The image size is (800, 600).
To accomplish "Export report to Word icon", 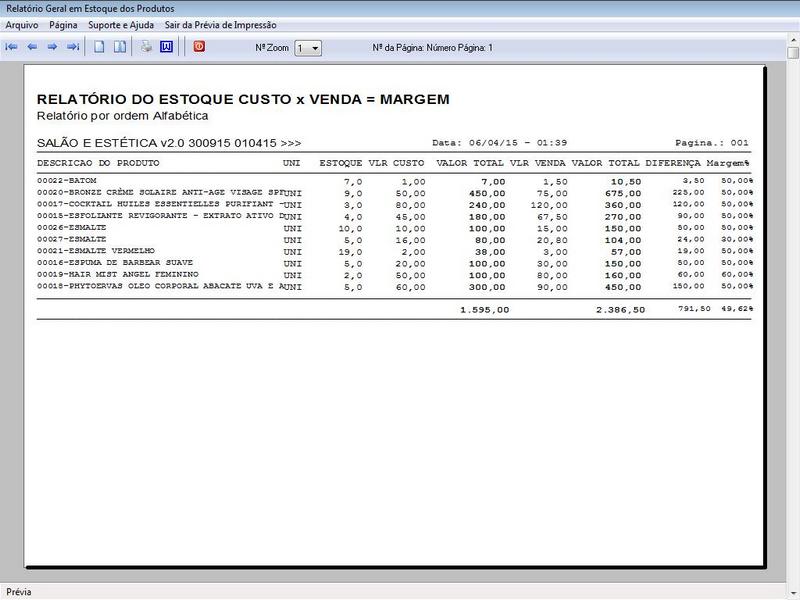I will (166, 47).
